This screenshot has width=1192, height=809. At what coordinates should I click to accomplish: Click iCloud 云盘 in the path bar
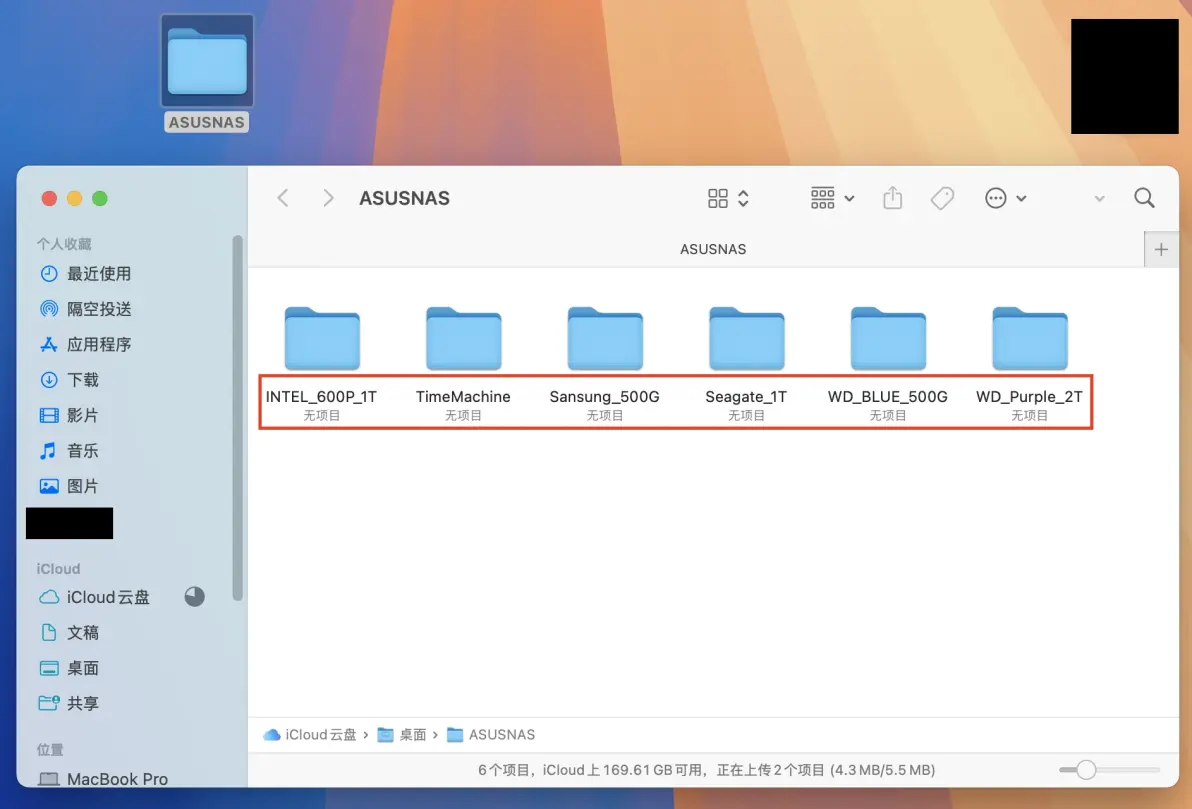click(309, 734)
